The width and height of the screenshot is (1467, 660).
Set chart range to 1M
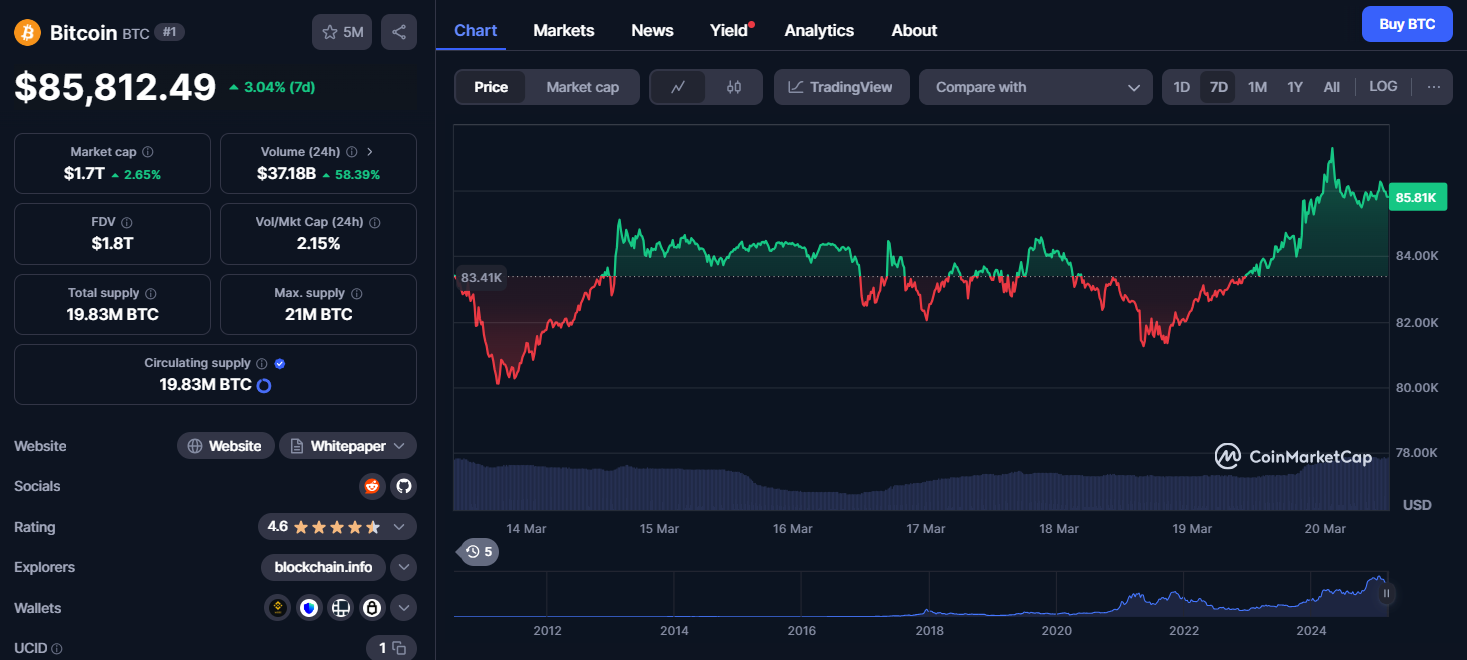[x=1257, y=87]
